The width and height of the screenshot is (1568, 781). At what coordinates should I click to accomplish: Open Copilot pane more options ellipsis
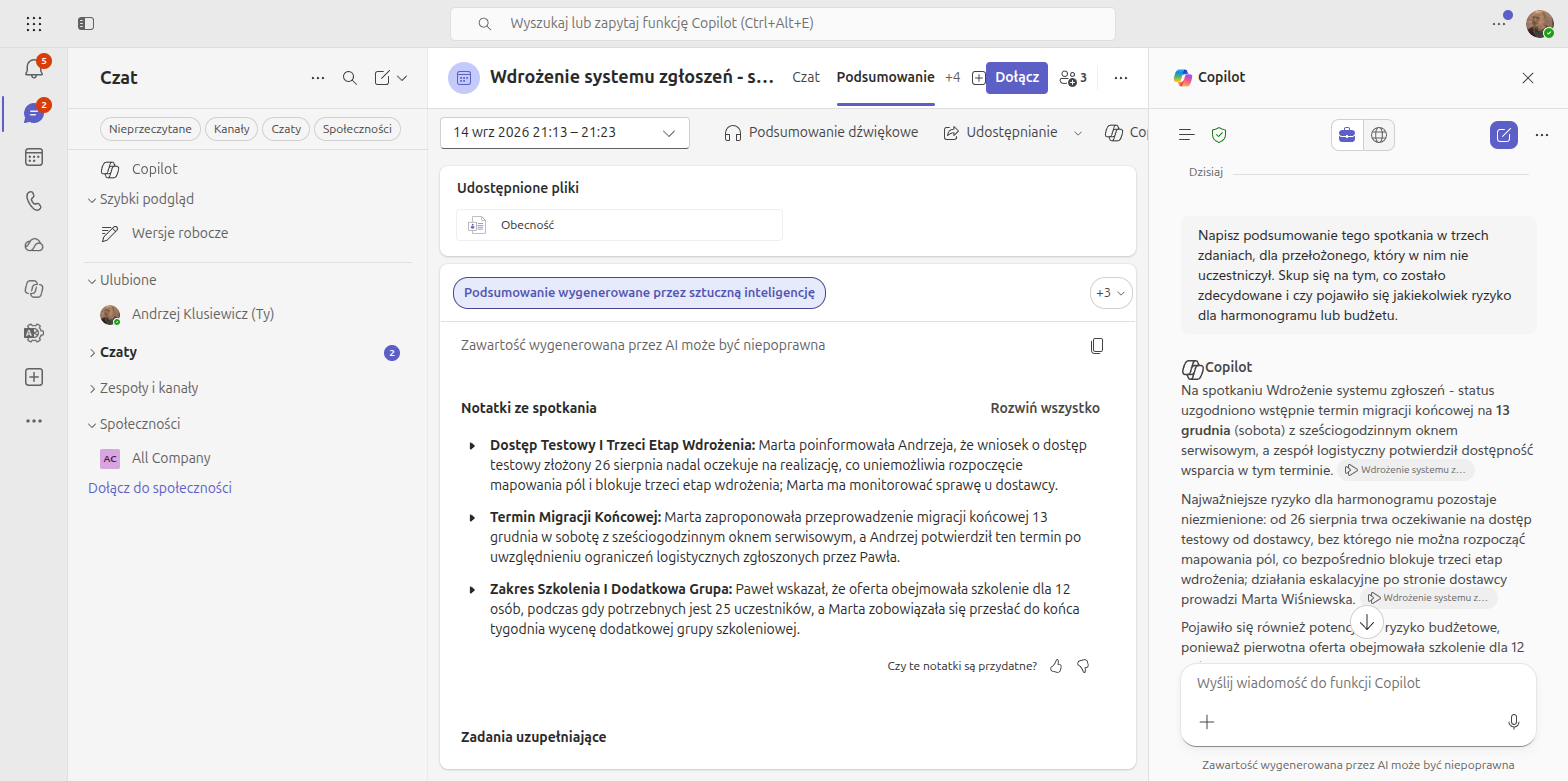tap(1541, 134)
